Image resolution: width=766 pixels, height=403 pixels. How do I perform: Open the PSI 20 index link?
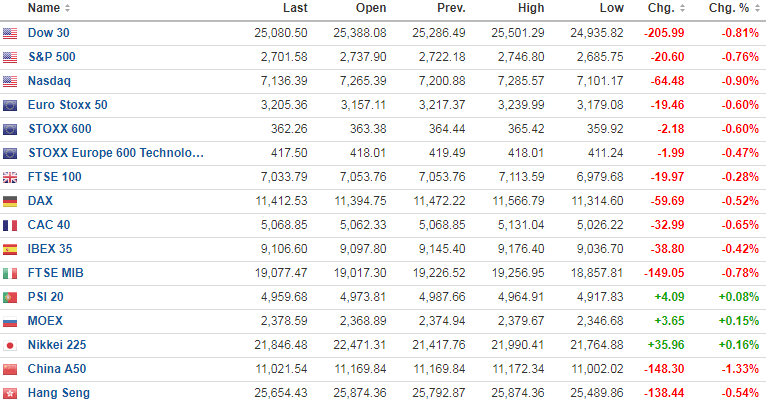click(46, 297)
